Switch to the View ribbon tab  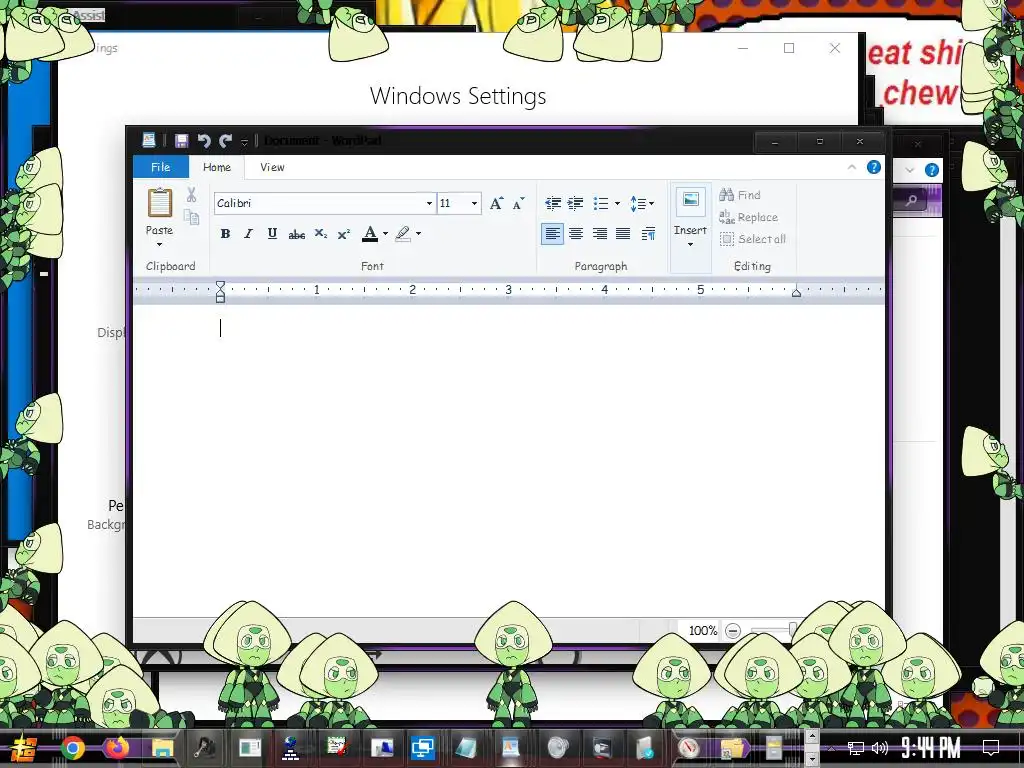(272, 167)
